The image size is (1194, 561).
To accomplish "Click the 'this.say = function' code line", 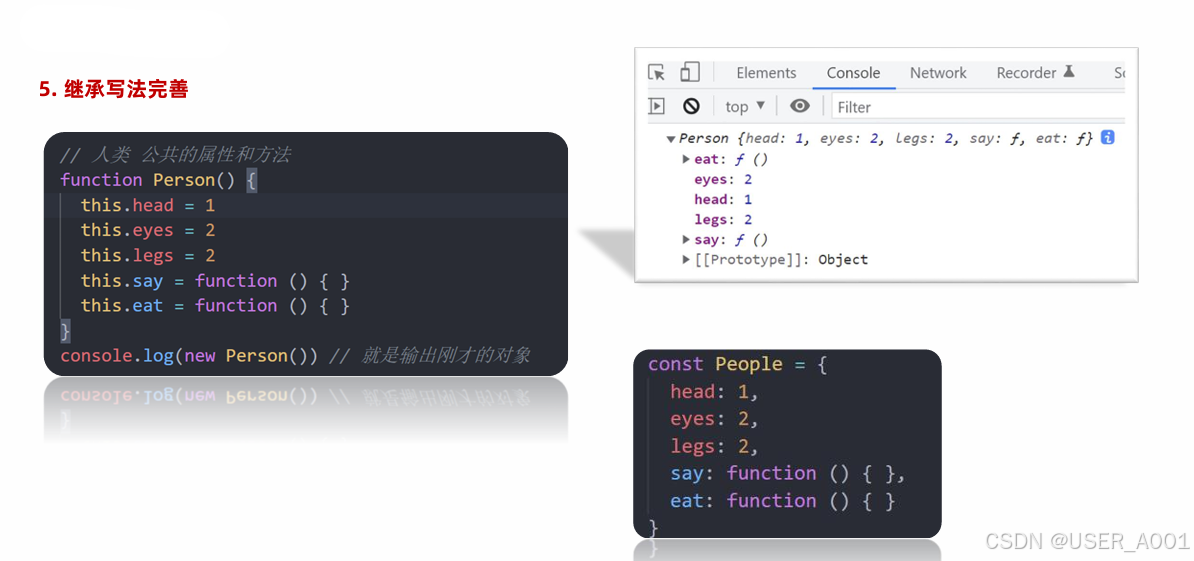I will [215, 281].
